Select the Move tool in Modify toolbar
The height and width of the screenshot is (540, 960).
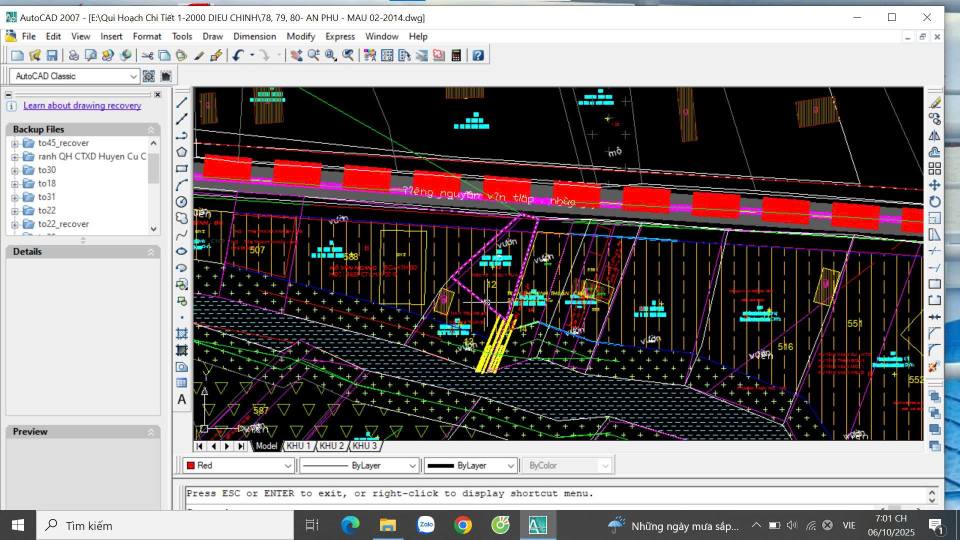(x=935, y=185)
